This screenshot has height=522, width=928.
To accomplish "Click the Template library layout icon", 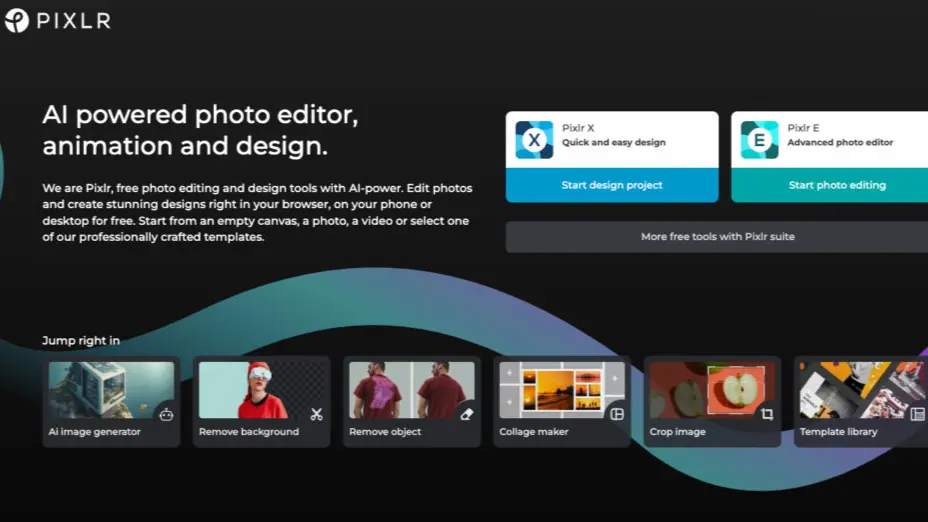I will tap(917, 414).
